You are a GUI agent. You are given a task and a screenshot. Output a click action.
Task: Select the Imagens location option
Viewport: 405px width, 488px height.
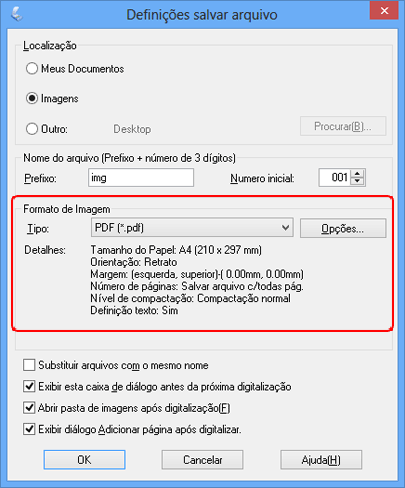pyautogui.click(x=32, y=98)
